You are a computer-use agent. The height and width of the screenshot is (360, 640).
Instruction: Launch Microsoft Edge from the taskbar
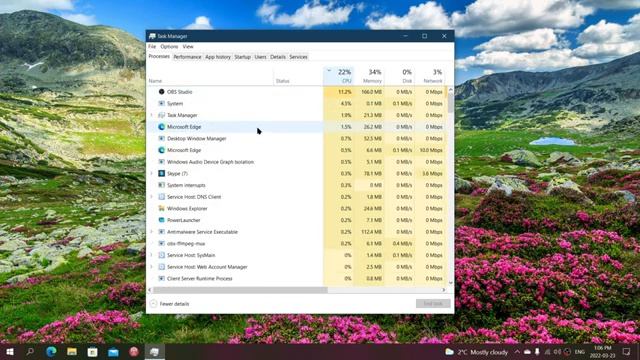click(x=51, y=351)
